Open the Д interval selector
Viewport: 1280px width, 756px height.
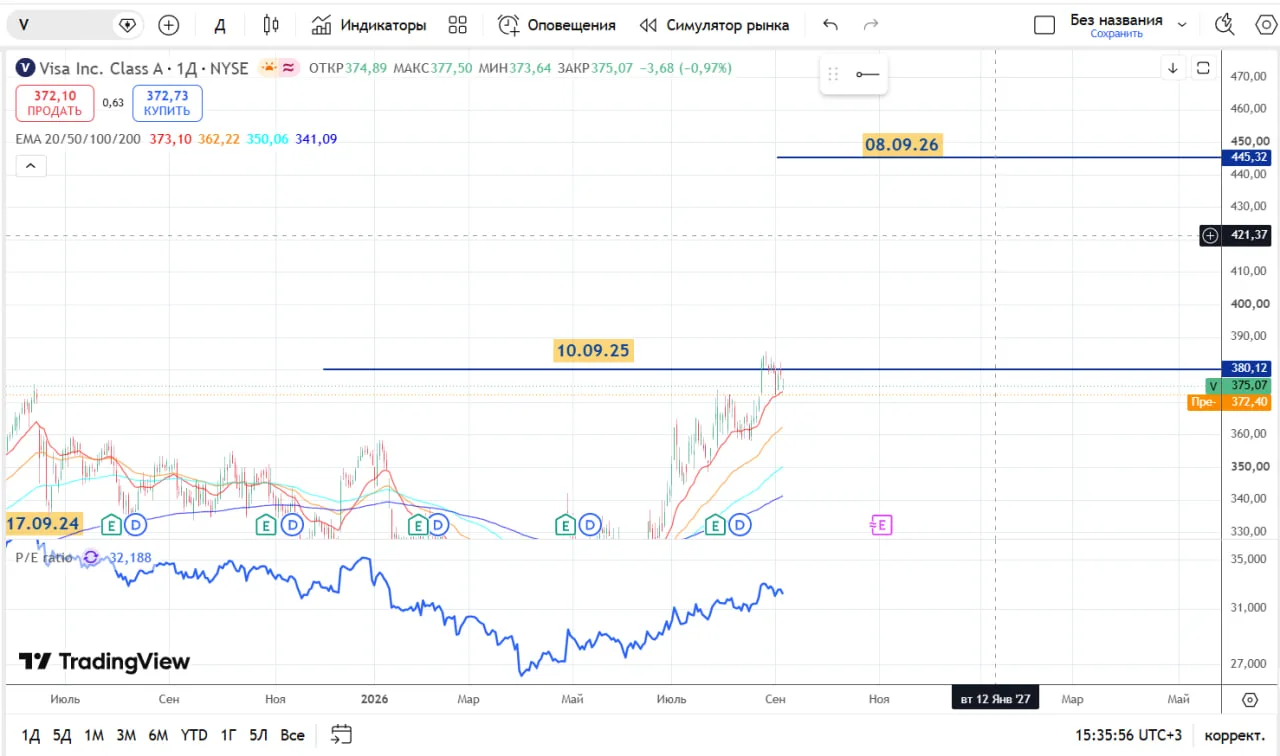point(220,25)
